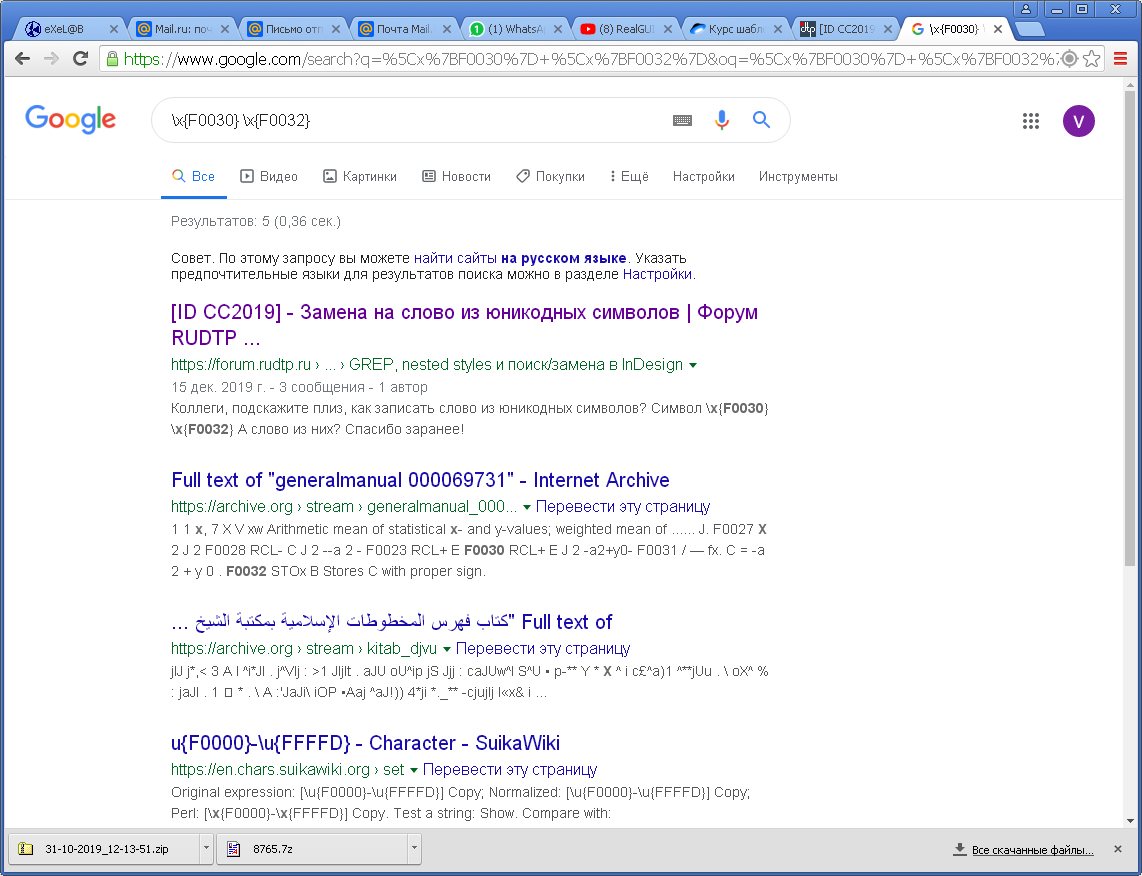Open a new browser tab
The width and height of the screenshot is (1142, 876).
pyautogui.click(x=1030, y=29)
